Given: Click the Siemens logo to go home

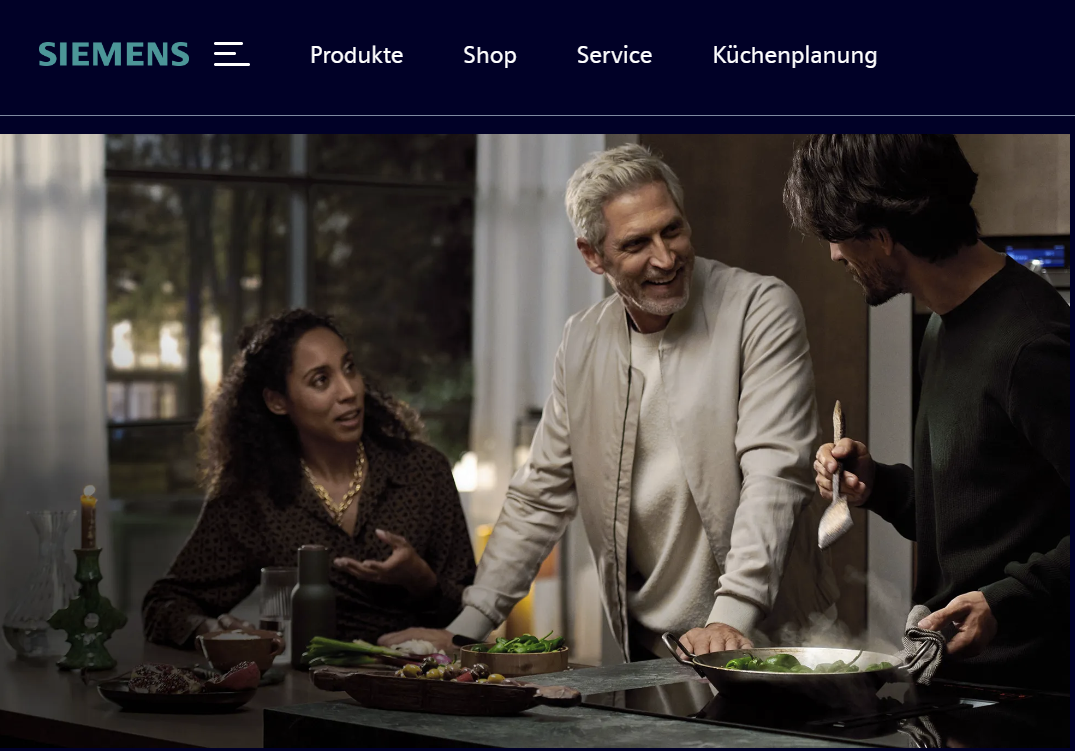Looking at the screenshot, I should (x=114, y=55).
